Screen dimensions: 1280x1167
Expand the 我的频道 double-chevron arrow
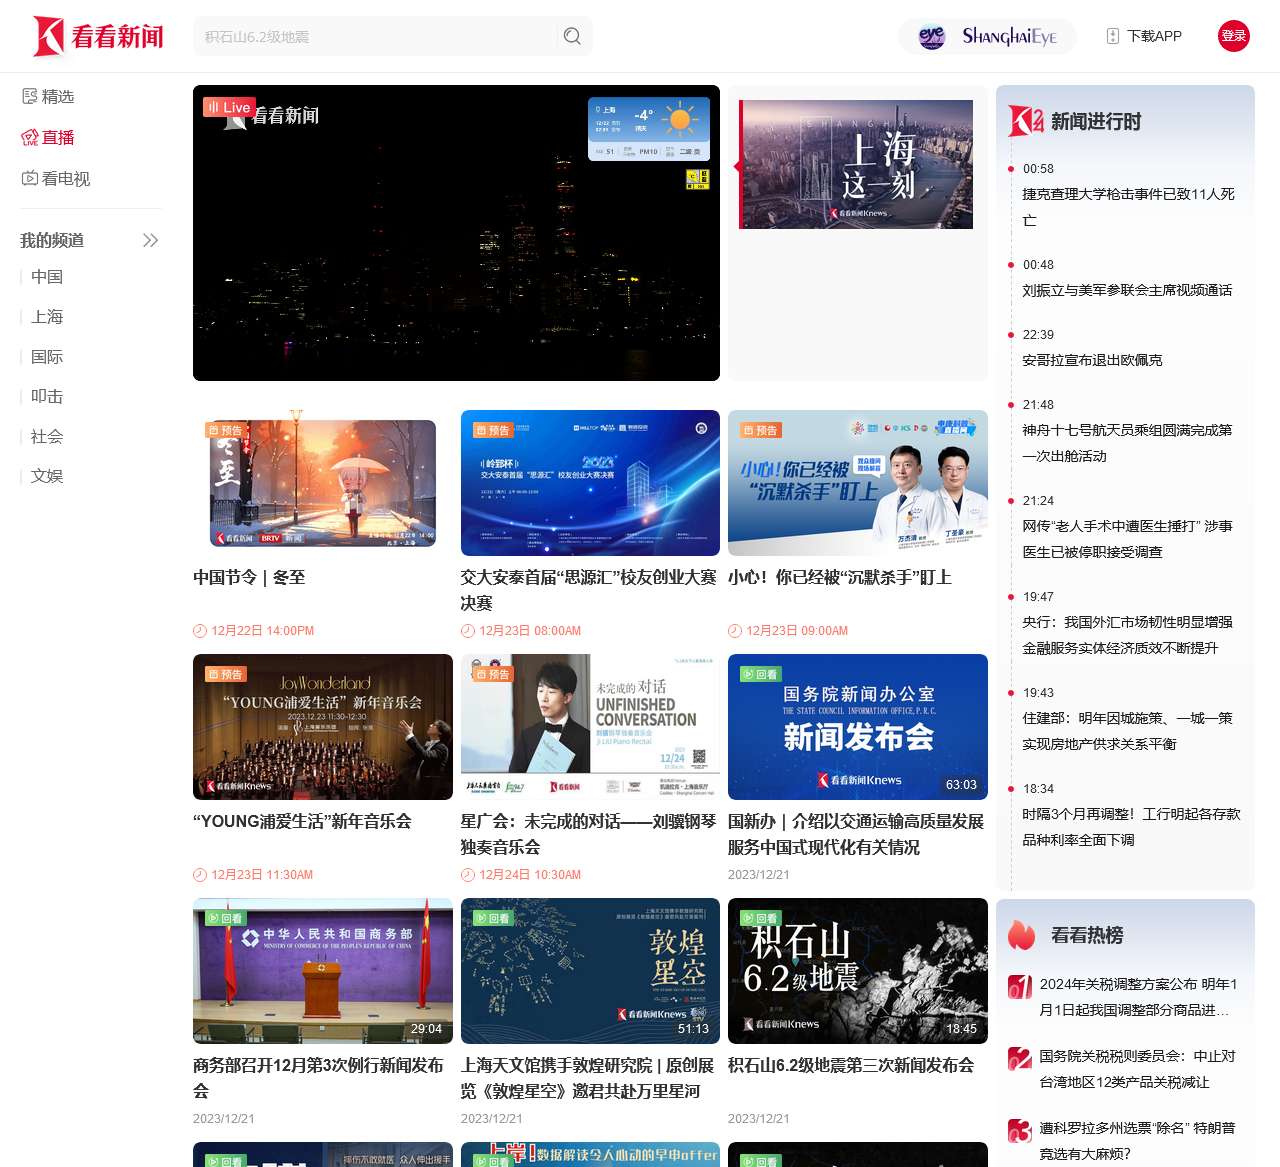(150, 240)
